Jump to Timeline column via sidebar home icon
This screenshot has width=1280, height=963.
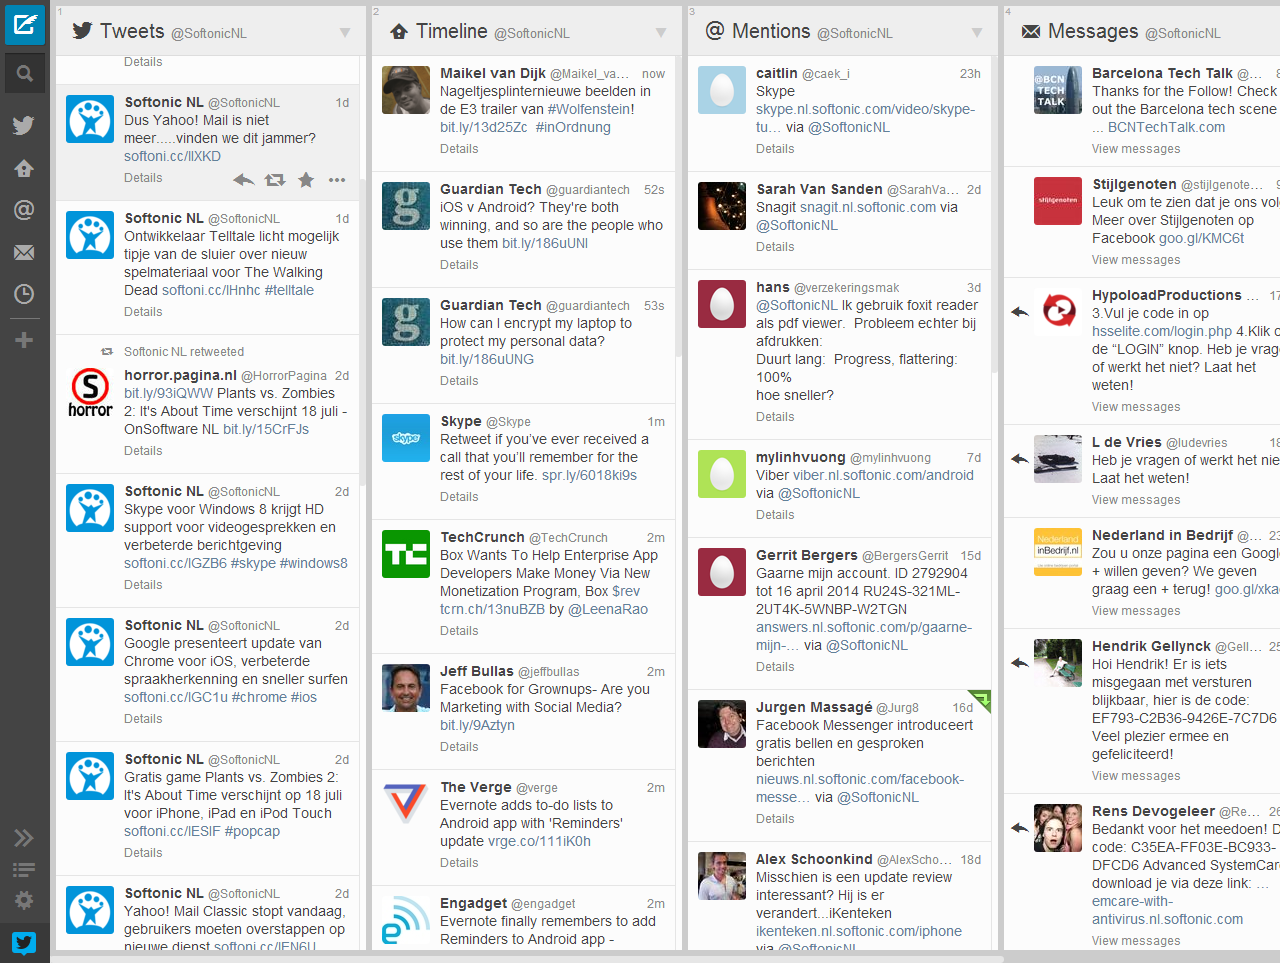(x=24, y=168)
